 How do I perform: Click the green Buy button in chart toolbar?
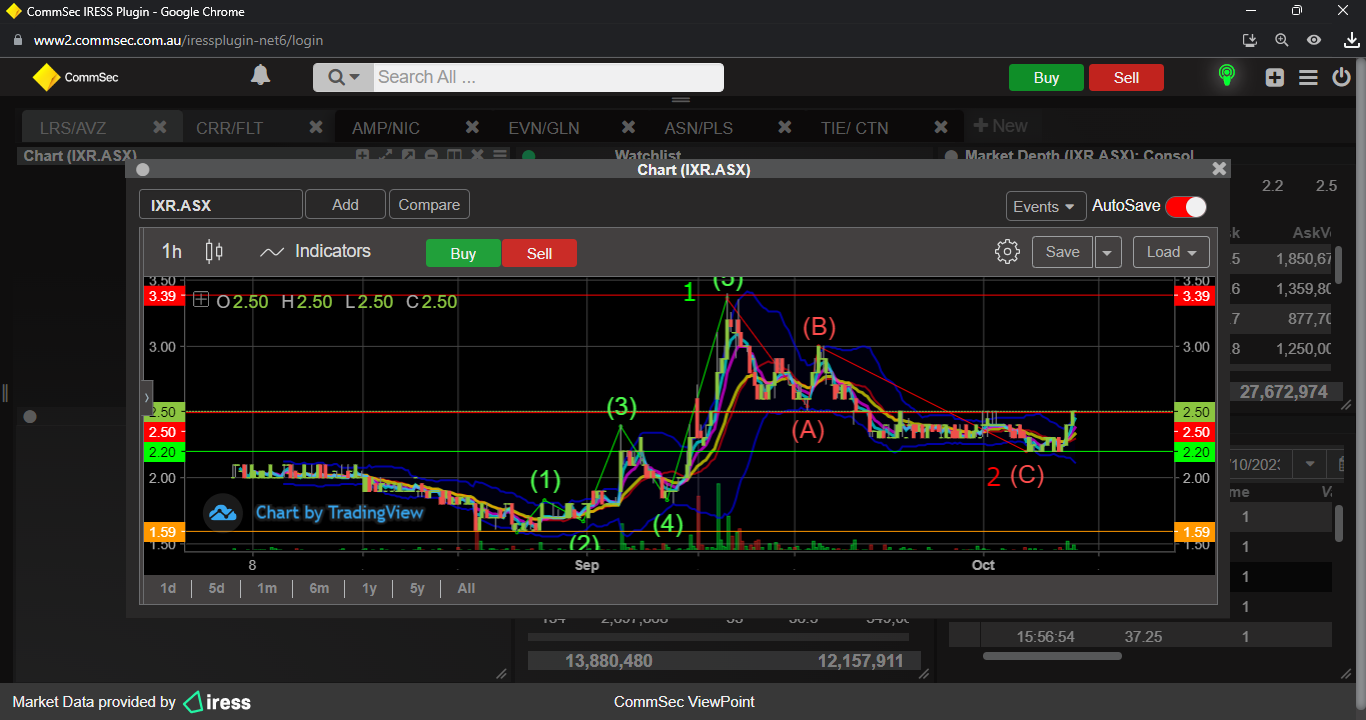pyautogui.click(x=463, y=253)
